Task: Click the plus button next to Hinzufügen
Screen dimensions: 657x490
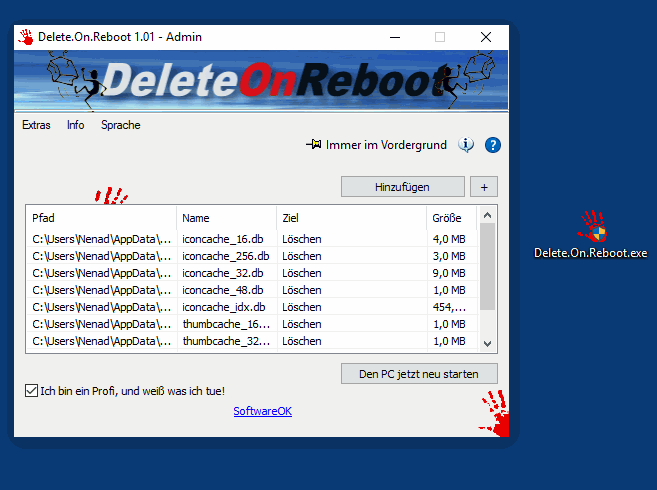Action: point(484,187)
